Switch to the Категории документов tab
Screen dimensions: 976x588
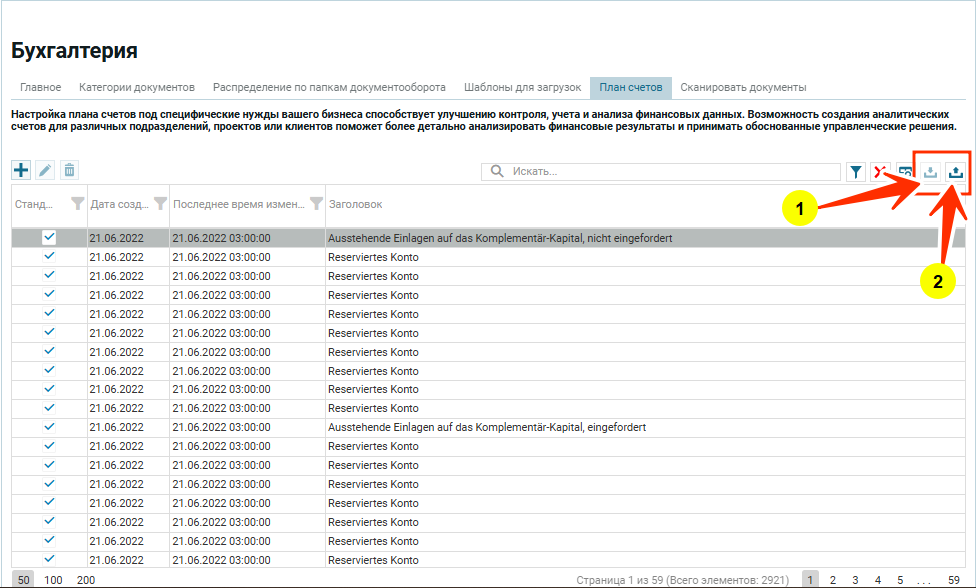tap(137, 87)
